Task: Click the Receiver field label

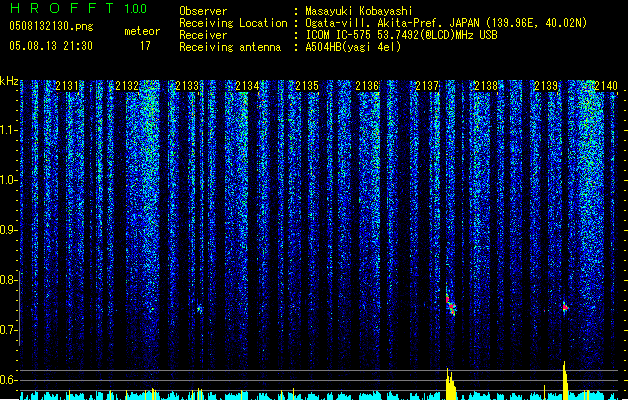Action: click(203, 35)
